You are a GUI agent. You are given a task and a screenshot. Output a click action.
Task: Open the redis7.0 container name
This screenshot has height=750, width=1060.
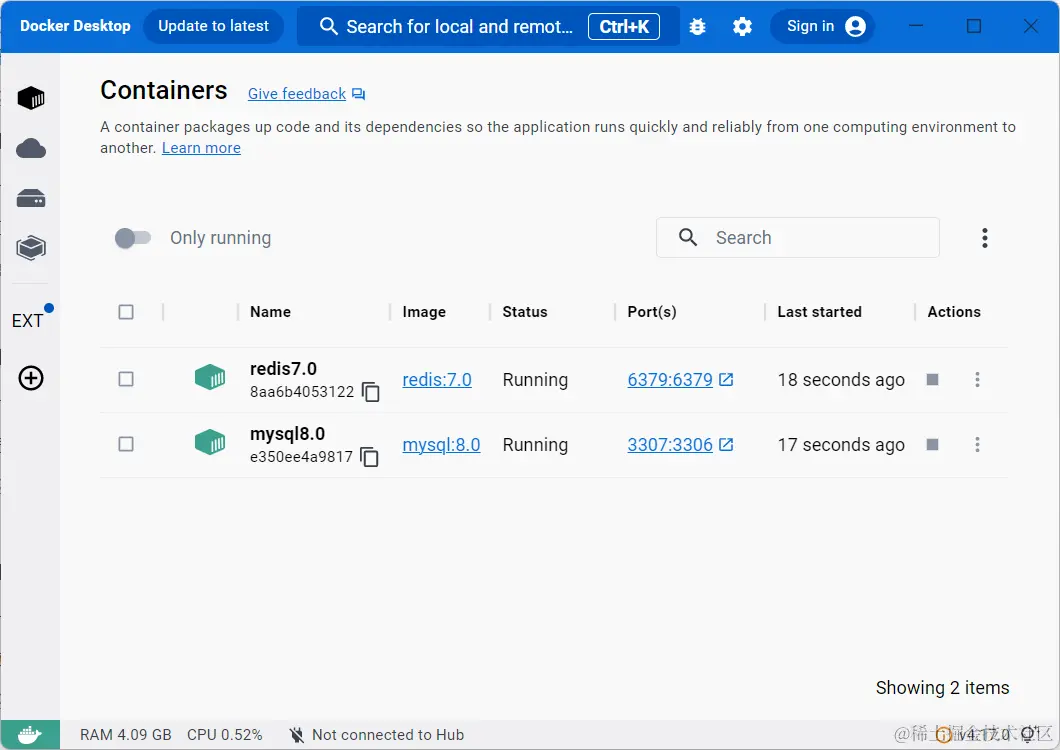283,369
